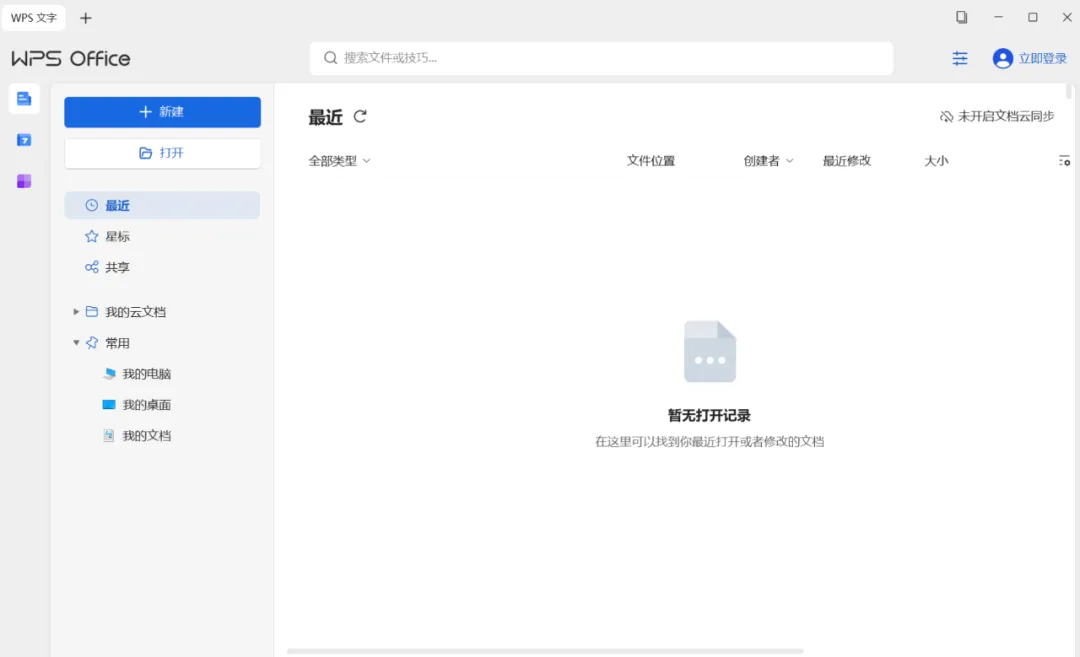Screen dimensions: 1080x657
Task: Open the global settings sliders icon
Action: pos(959,59)
